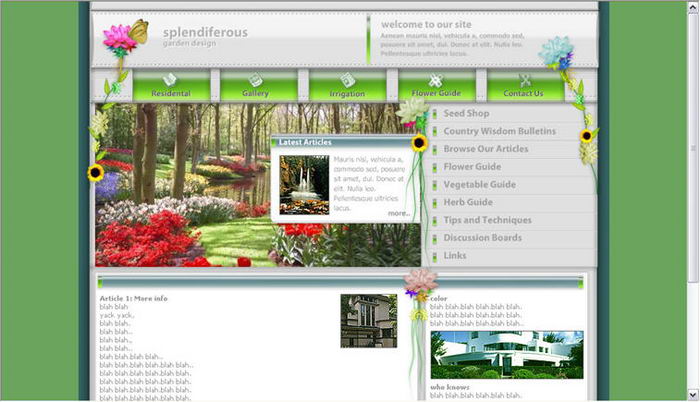Select Browse Our Articles in sidebar
700x402 pixels.
486,149
